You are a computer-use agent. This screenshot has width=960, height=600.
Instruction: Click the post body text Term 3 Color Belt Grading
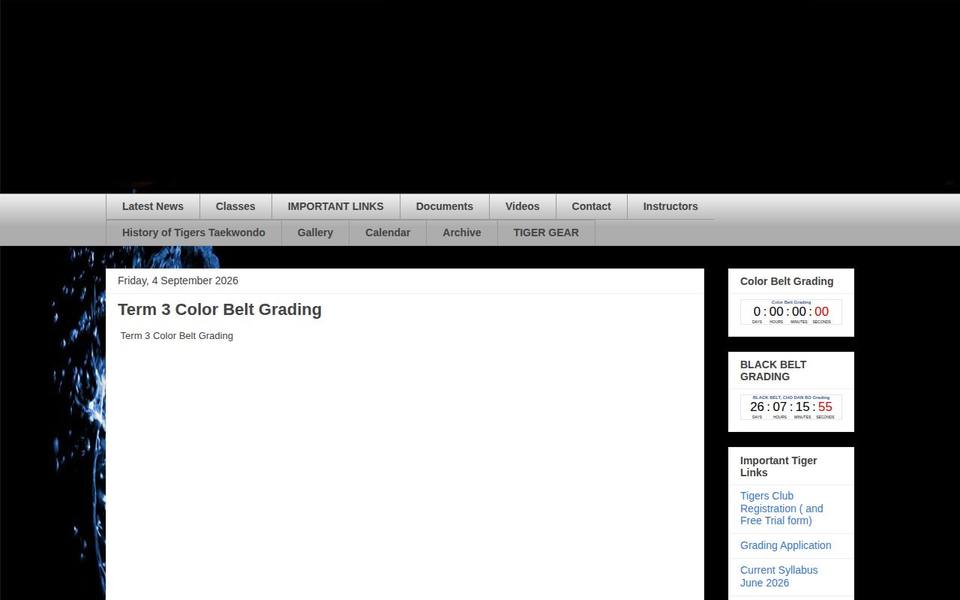coord(176,336)
